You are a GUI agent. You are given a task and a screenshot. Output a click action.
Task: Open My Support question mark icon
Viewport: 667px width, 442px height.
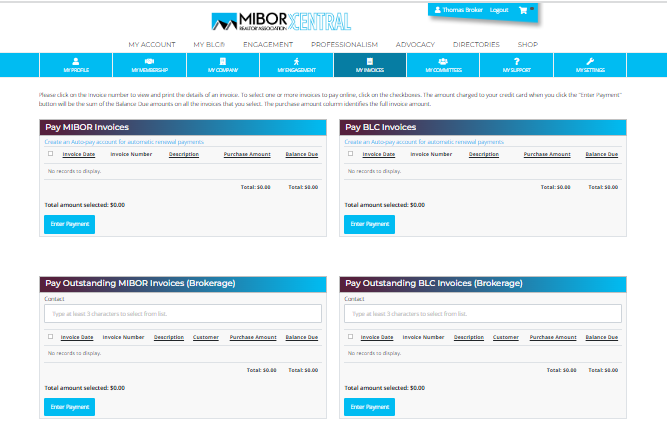tap(516, 61)
